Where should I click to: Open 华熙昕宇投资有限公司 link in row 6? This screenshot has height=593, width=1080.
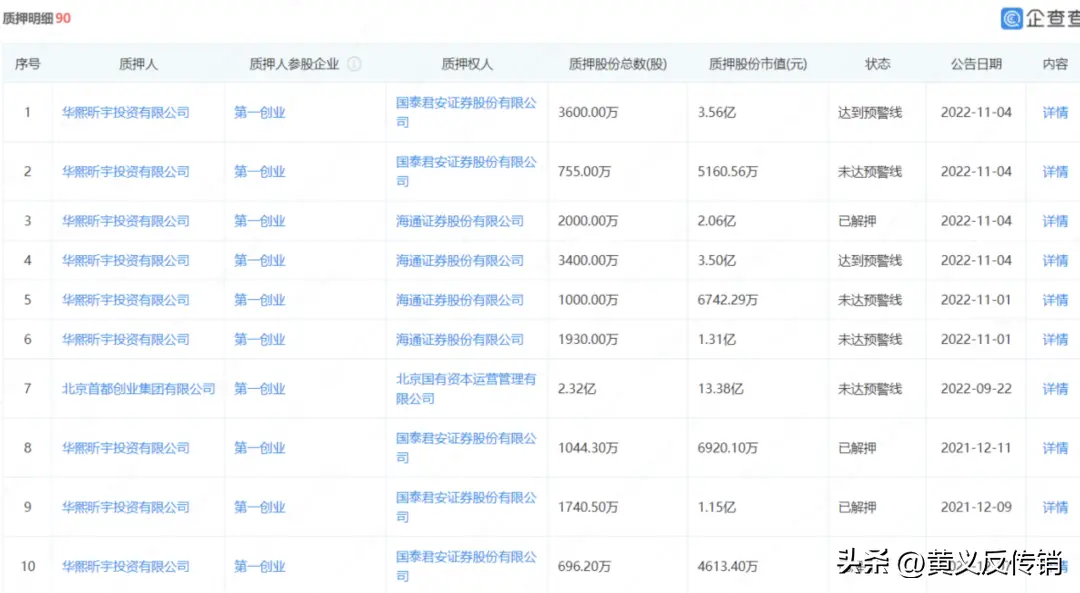(125, 340)
